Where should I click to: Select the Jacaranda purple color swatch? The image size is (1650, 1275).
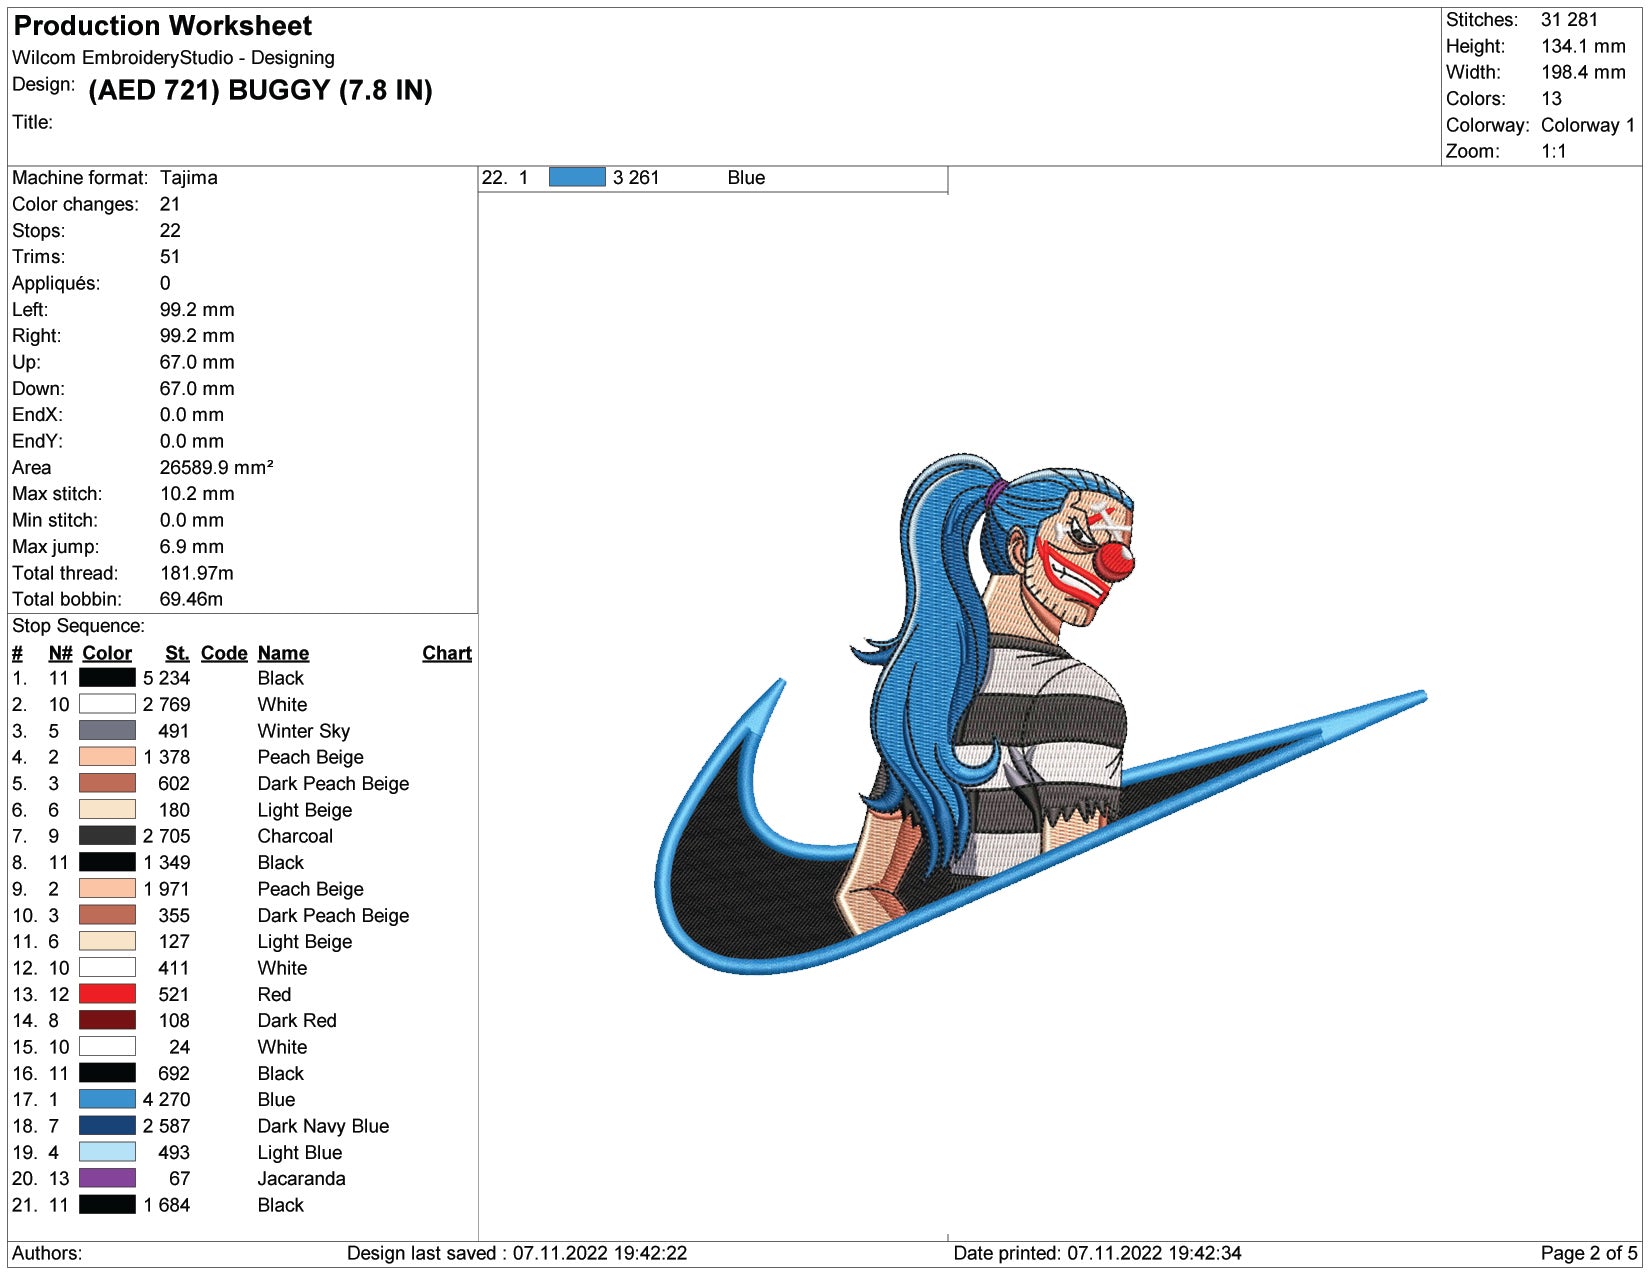point(107,1178)
